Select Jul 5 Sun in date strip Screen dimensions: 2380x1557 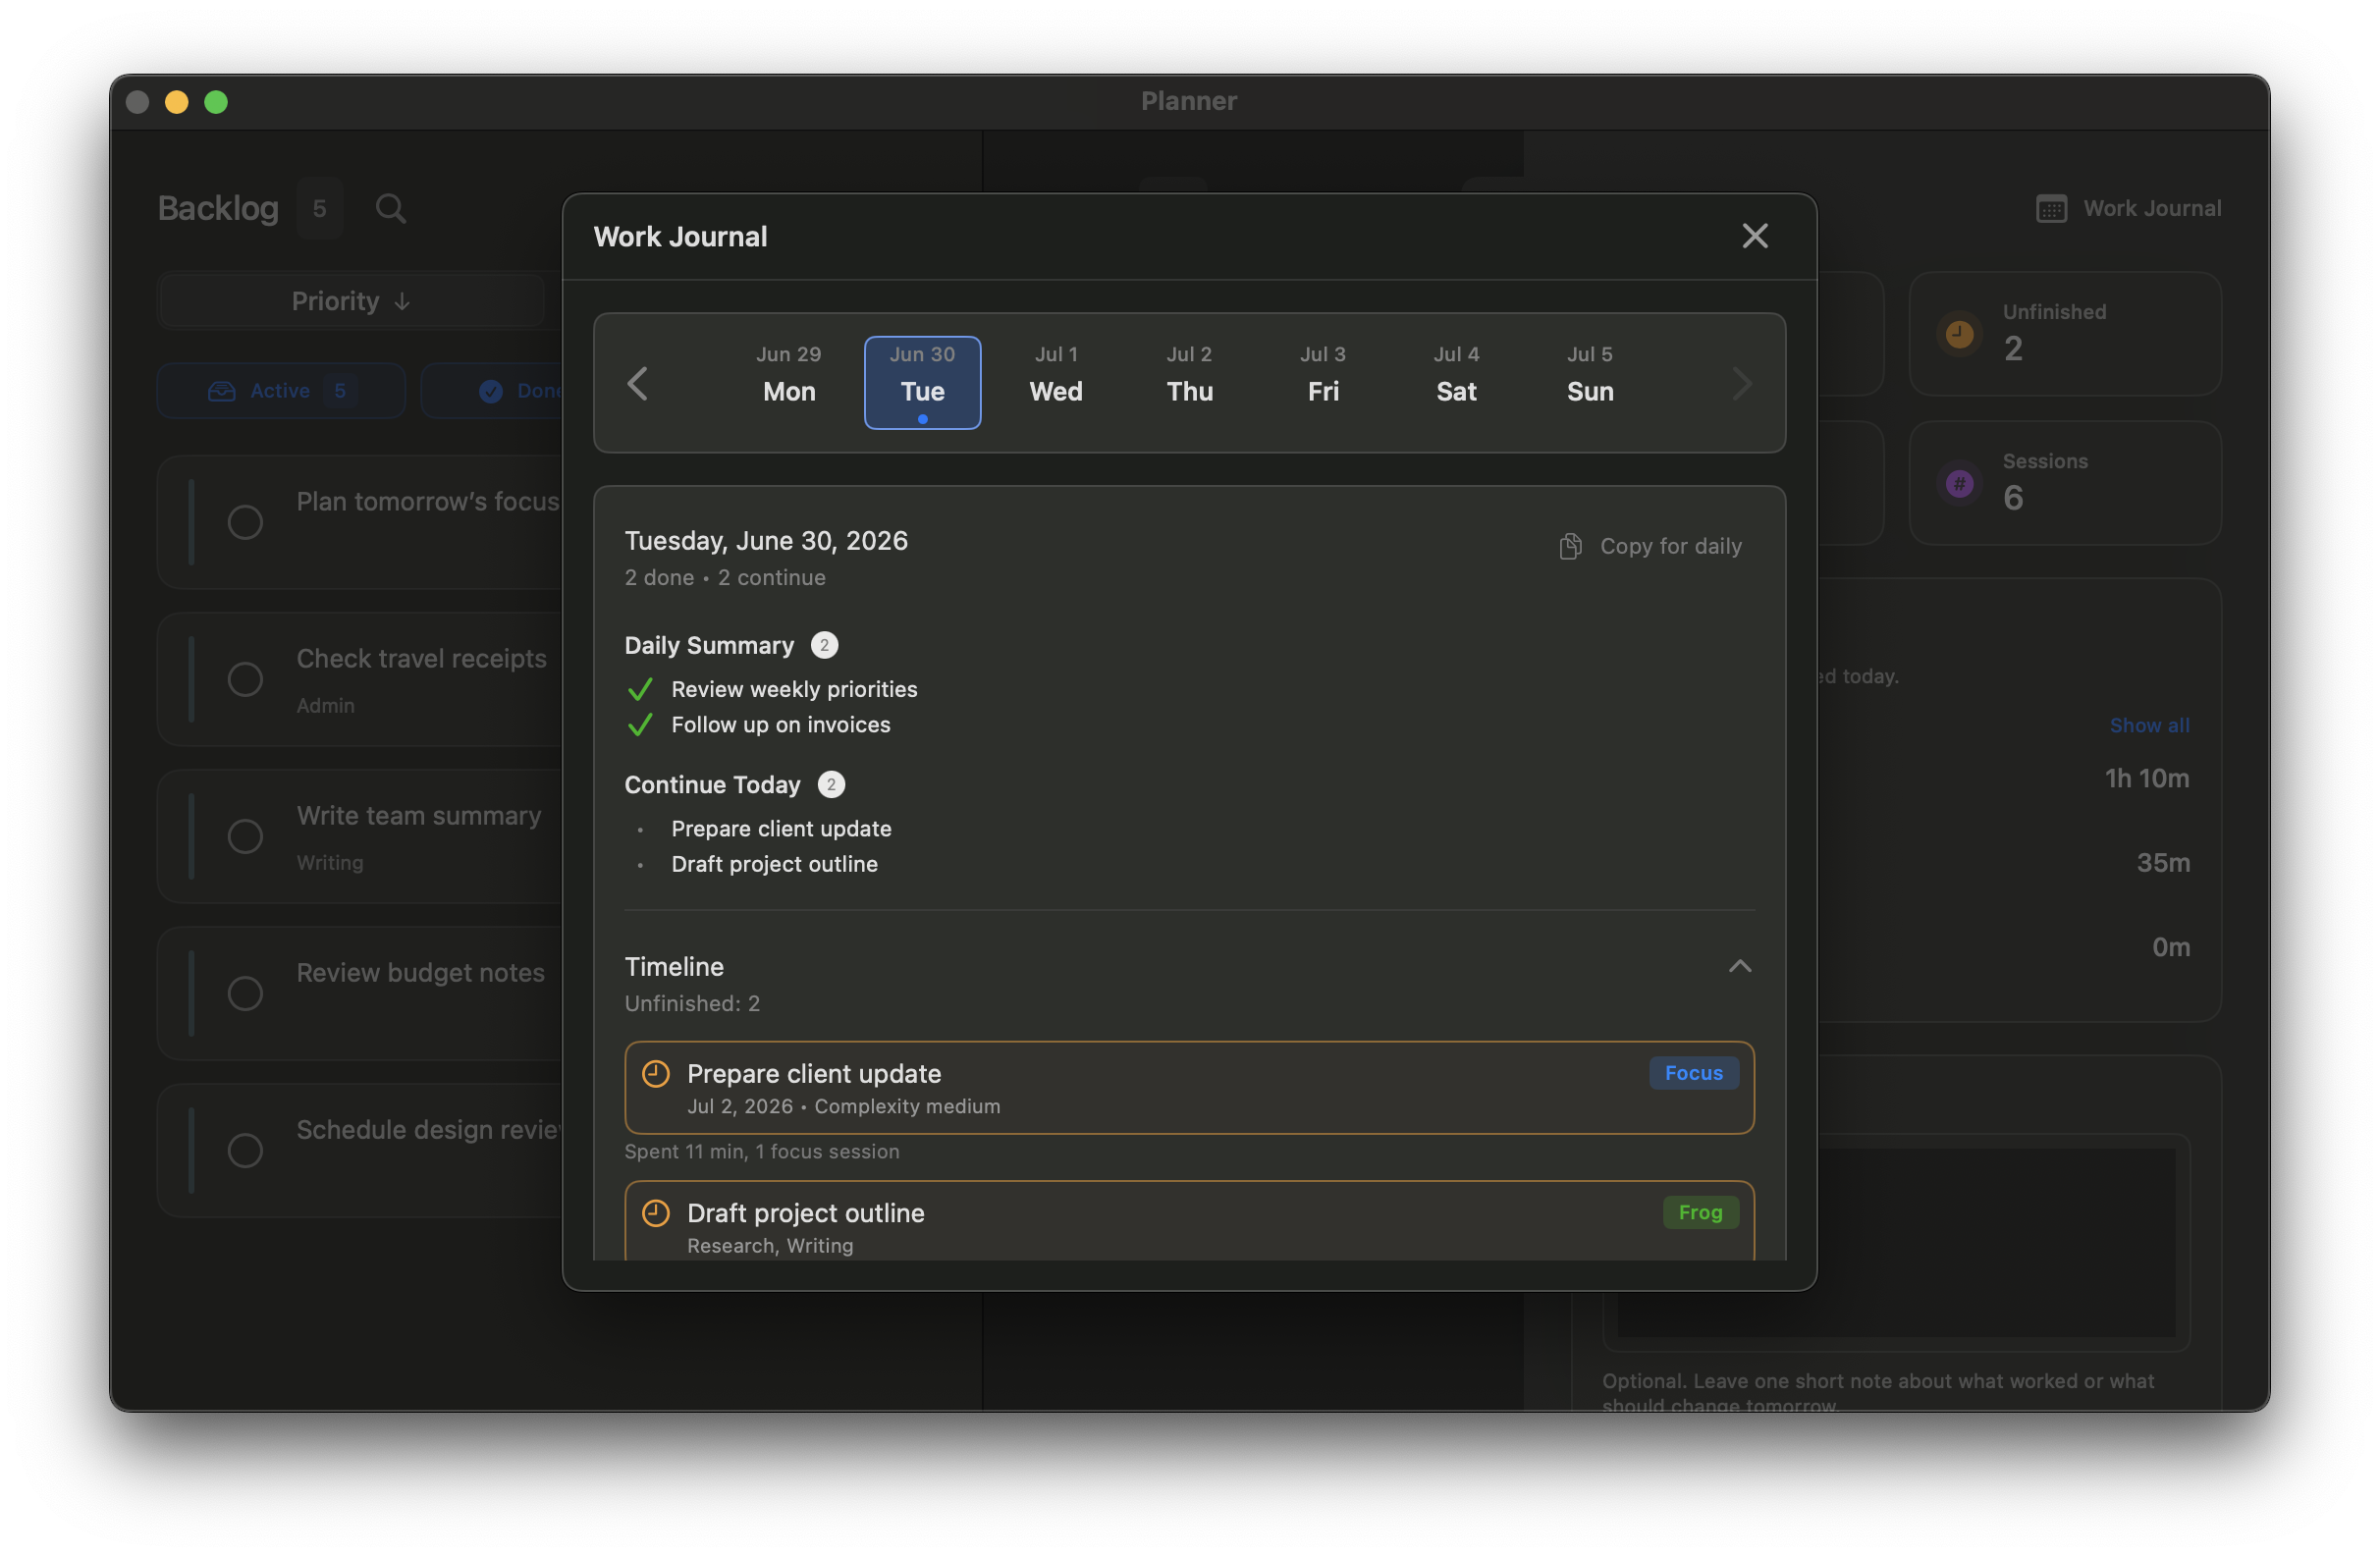[1590, 383]
